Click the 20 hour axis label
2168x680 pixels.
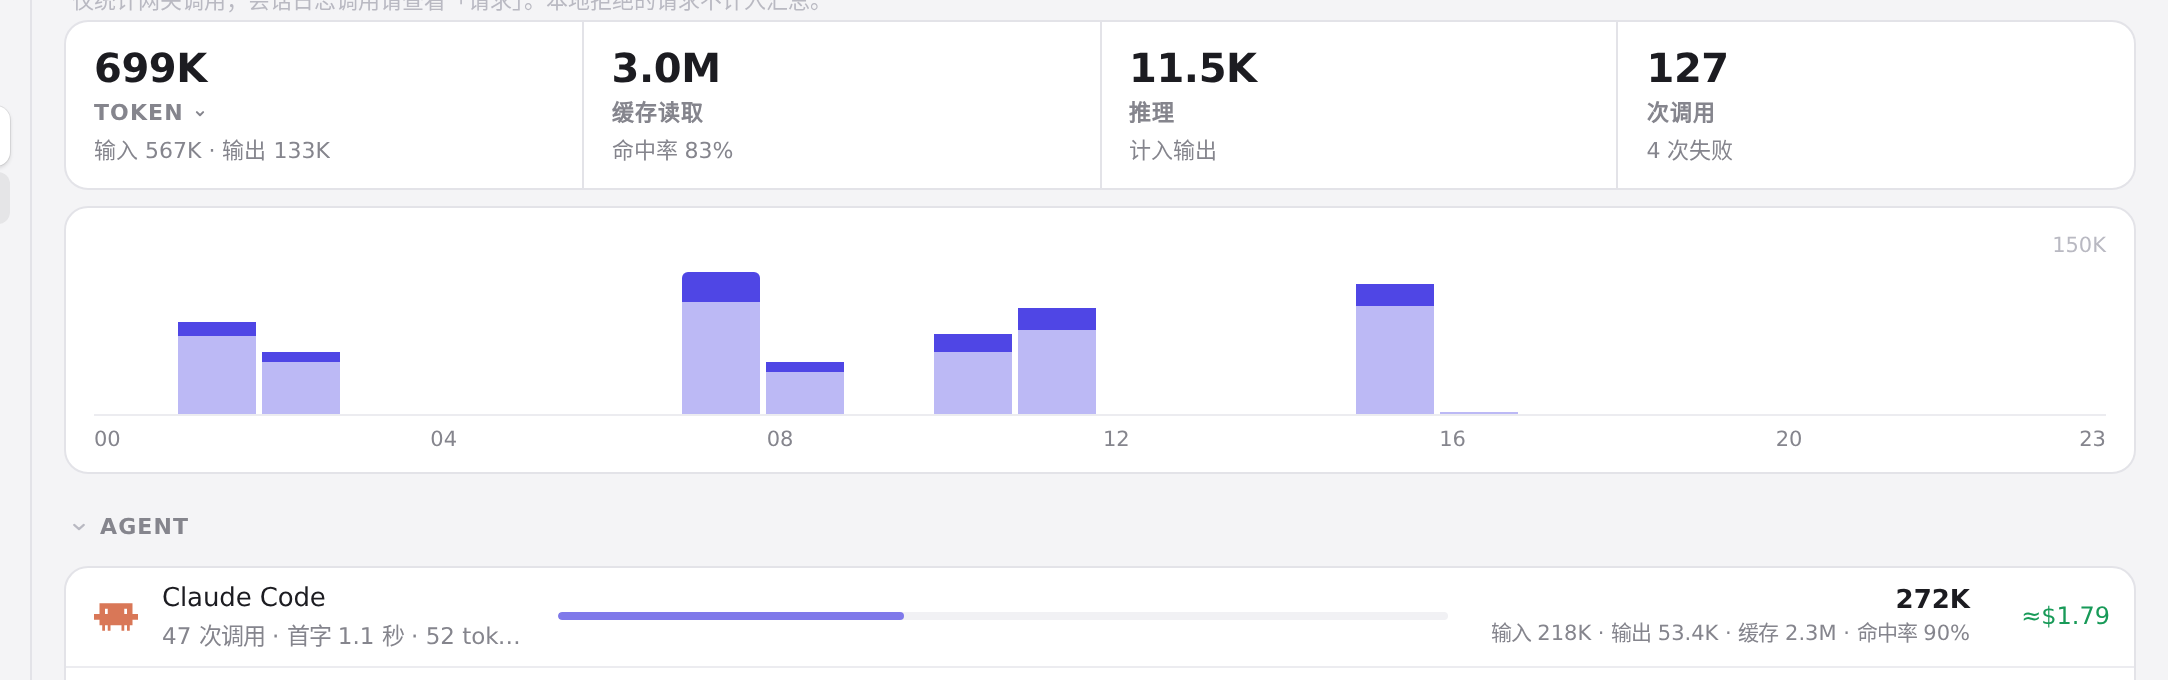(1789, 439)
